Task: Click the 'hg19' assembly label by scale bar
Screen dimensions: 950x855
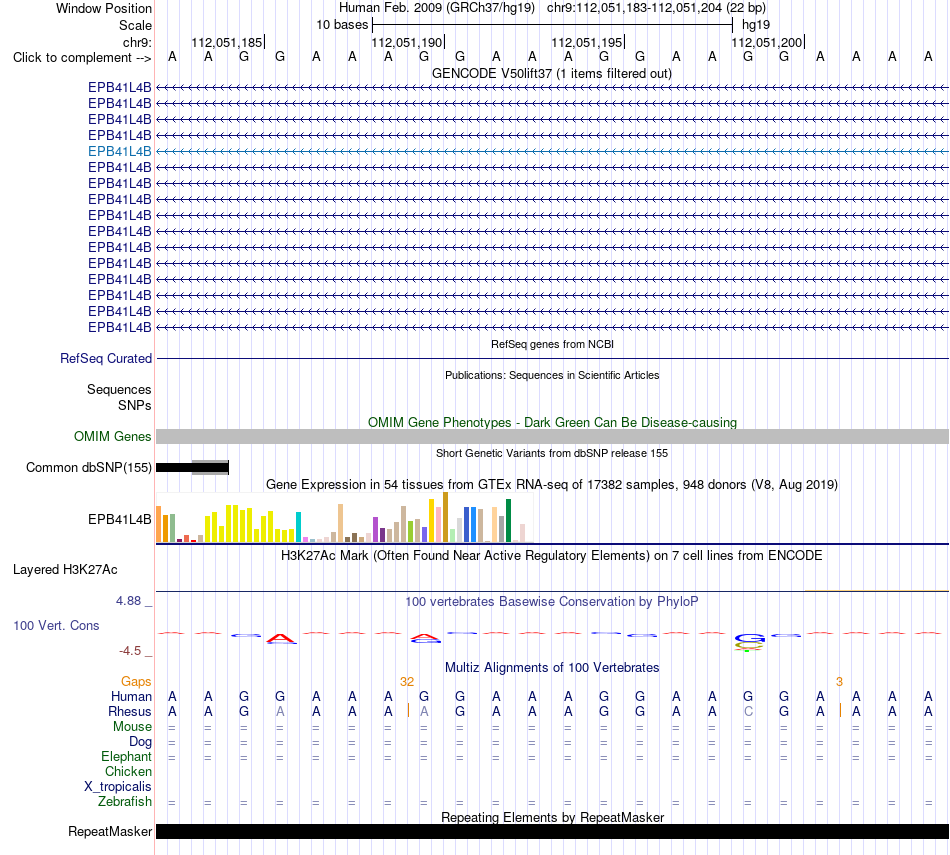Action: tap(756, 25)
